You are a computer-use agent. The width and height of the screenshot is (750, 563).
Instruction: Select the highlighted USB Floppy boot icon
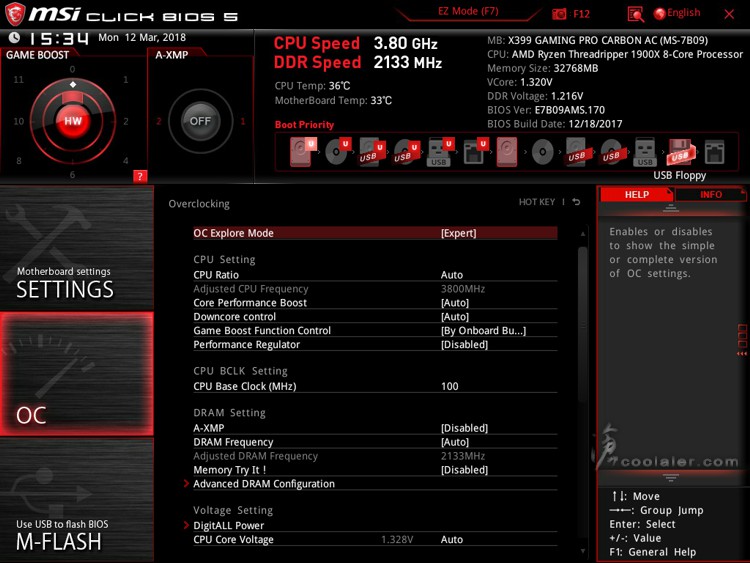click(x=679, y=152)
